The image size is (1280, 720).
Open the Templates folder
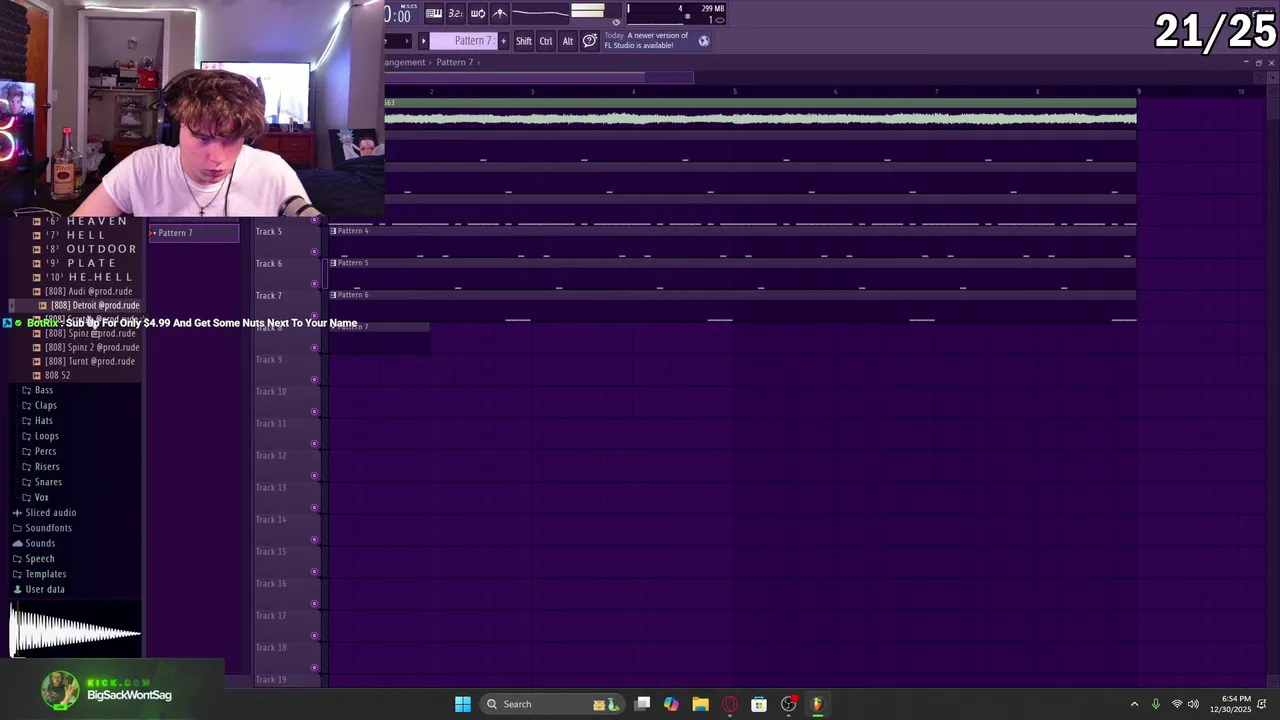(40, 574)
